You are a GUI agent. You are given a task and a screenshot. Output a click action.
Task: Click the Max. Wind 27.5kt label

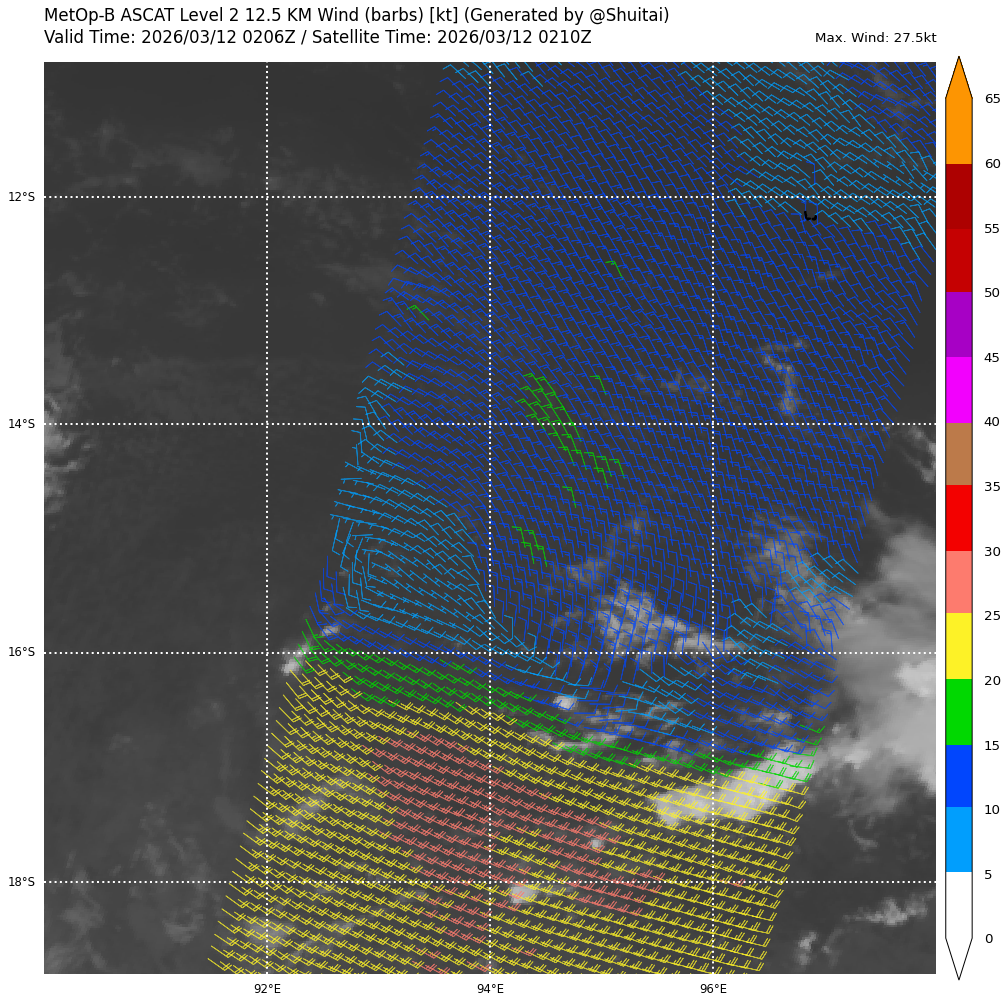coord(875,38)
